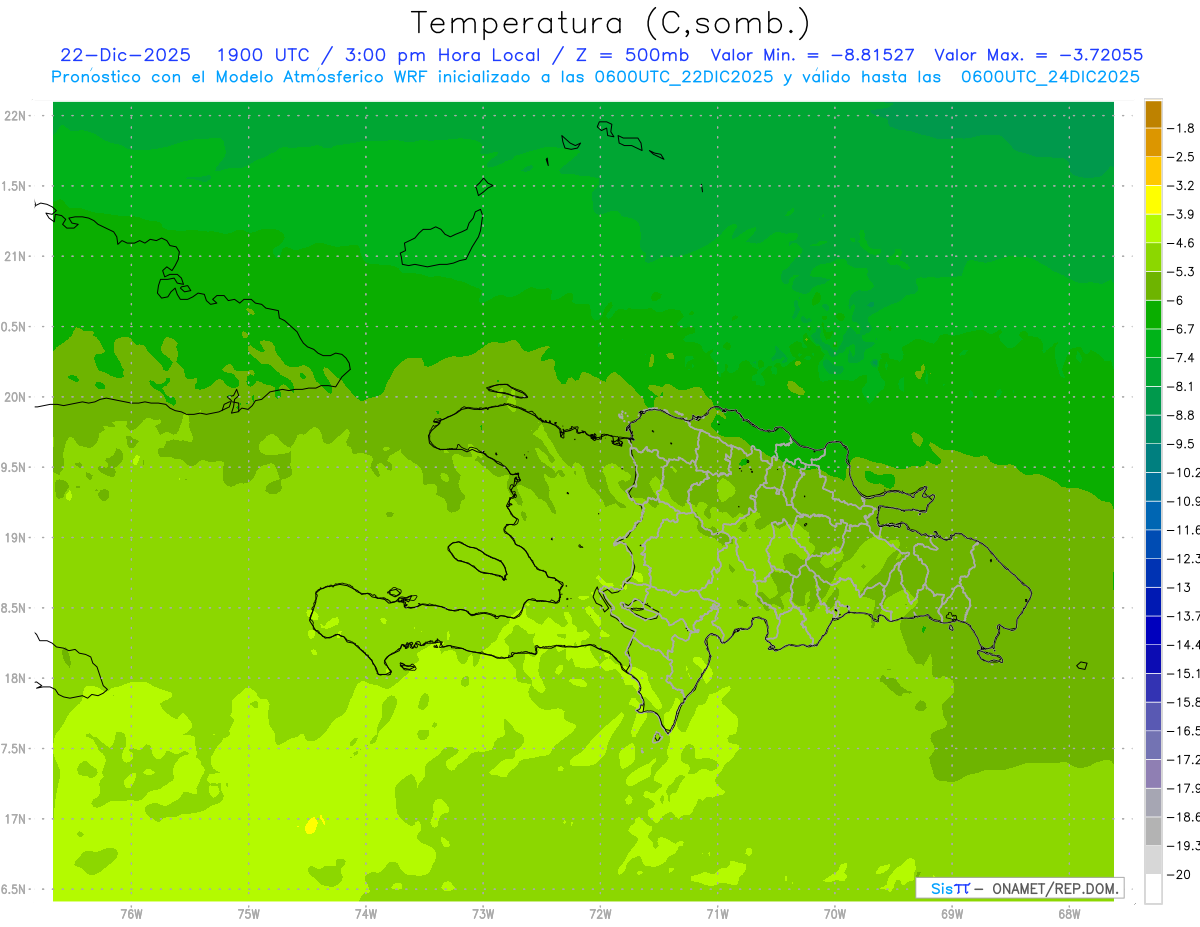Image resolution: width=1200 pixels, height=927 pixels.
Task: Click the "74W" longitude label
Action: click(366, 914)
